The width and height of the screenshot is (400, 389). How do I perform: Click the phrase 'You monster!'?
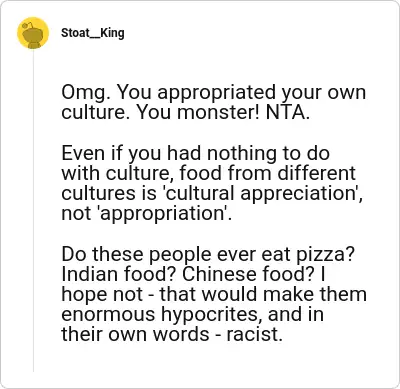(x=198, y=113)
